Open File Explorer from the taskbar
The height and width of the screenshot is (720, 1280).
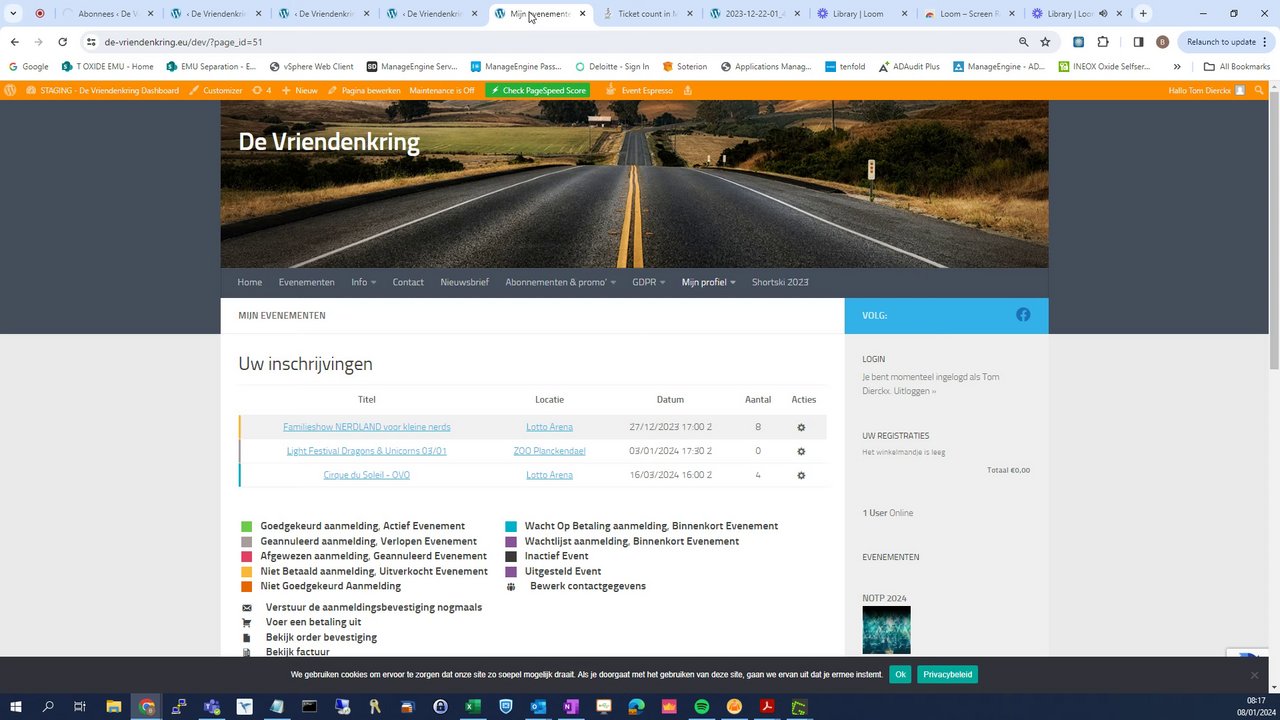(x=114, y=707)
